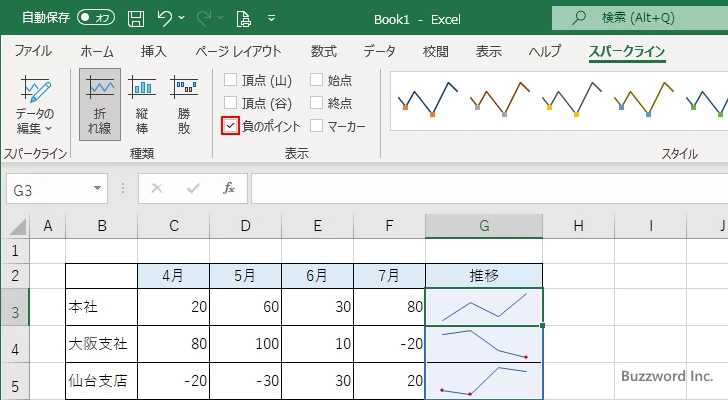Choose the dark blue sparkline style with orange markers
Screen dimensions: 728x400
(x=428, y=99)
